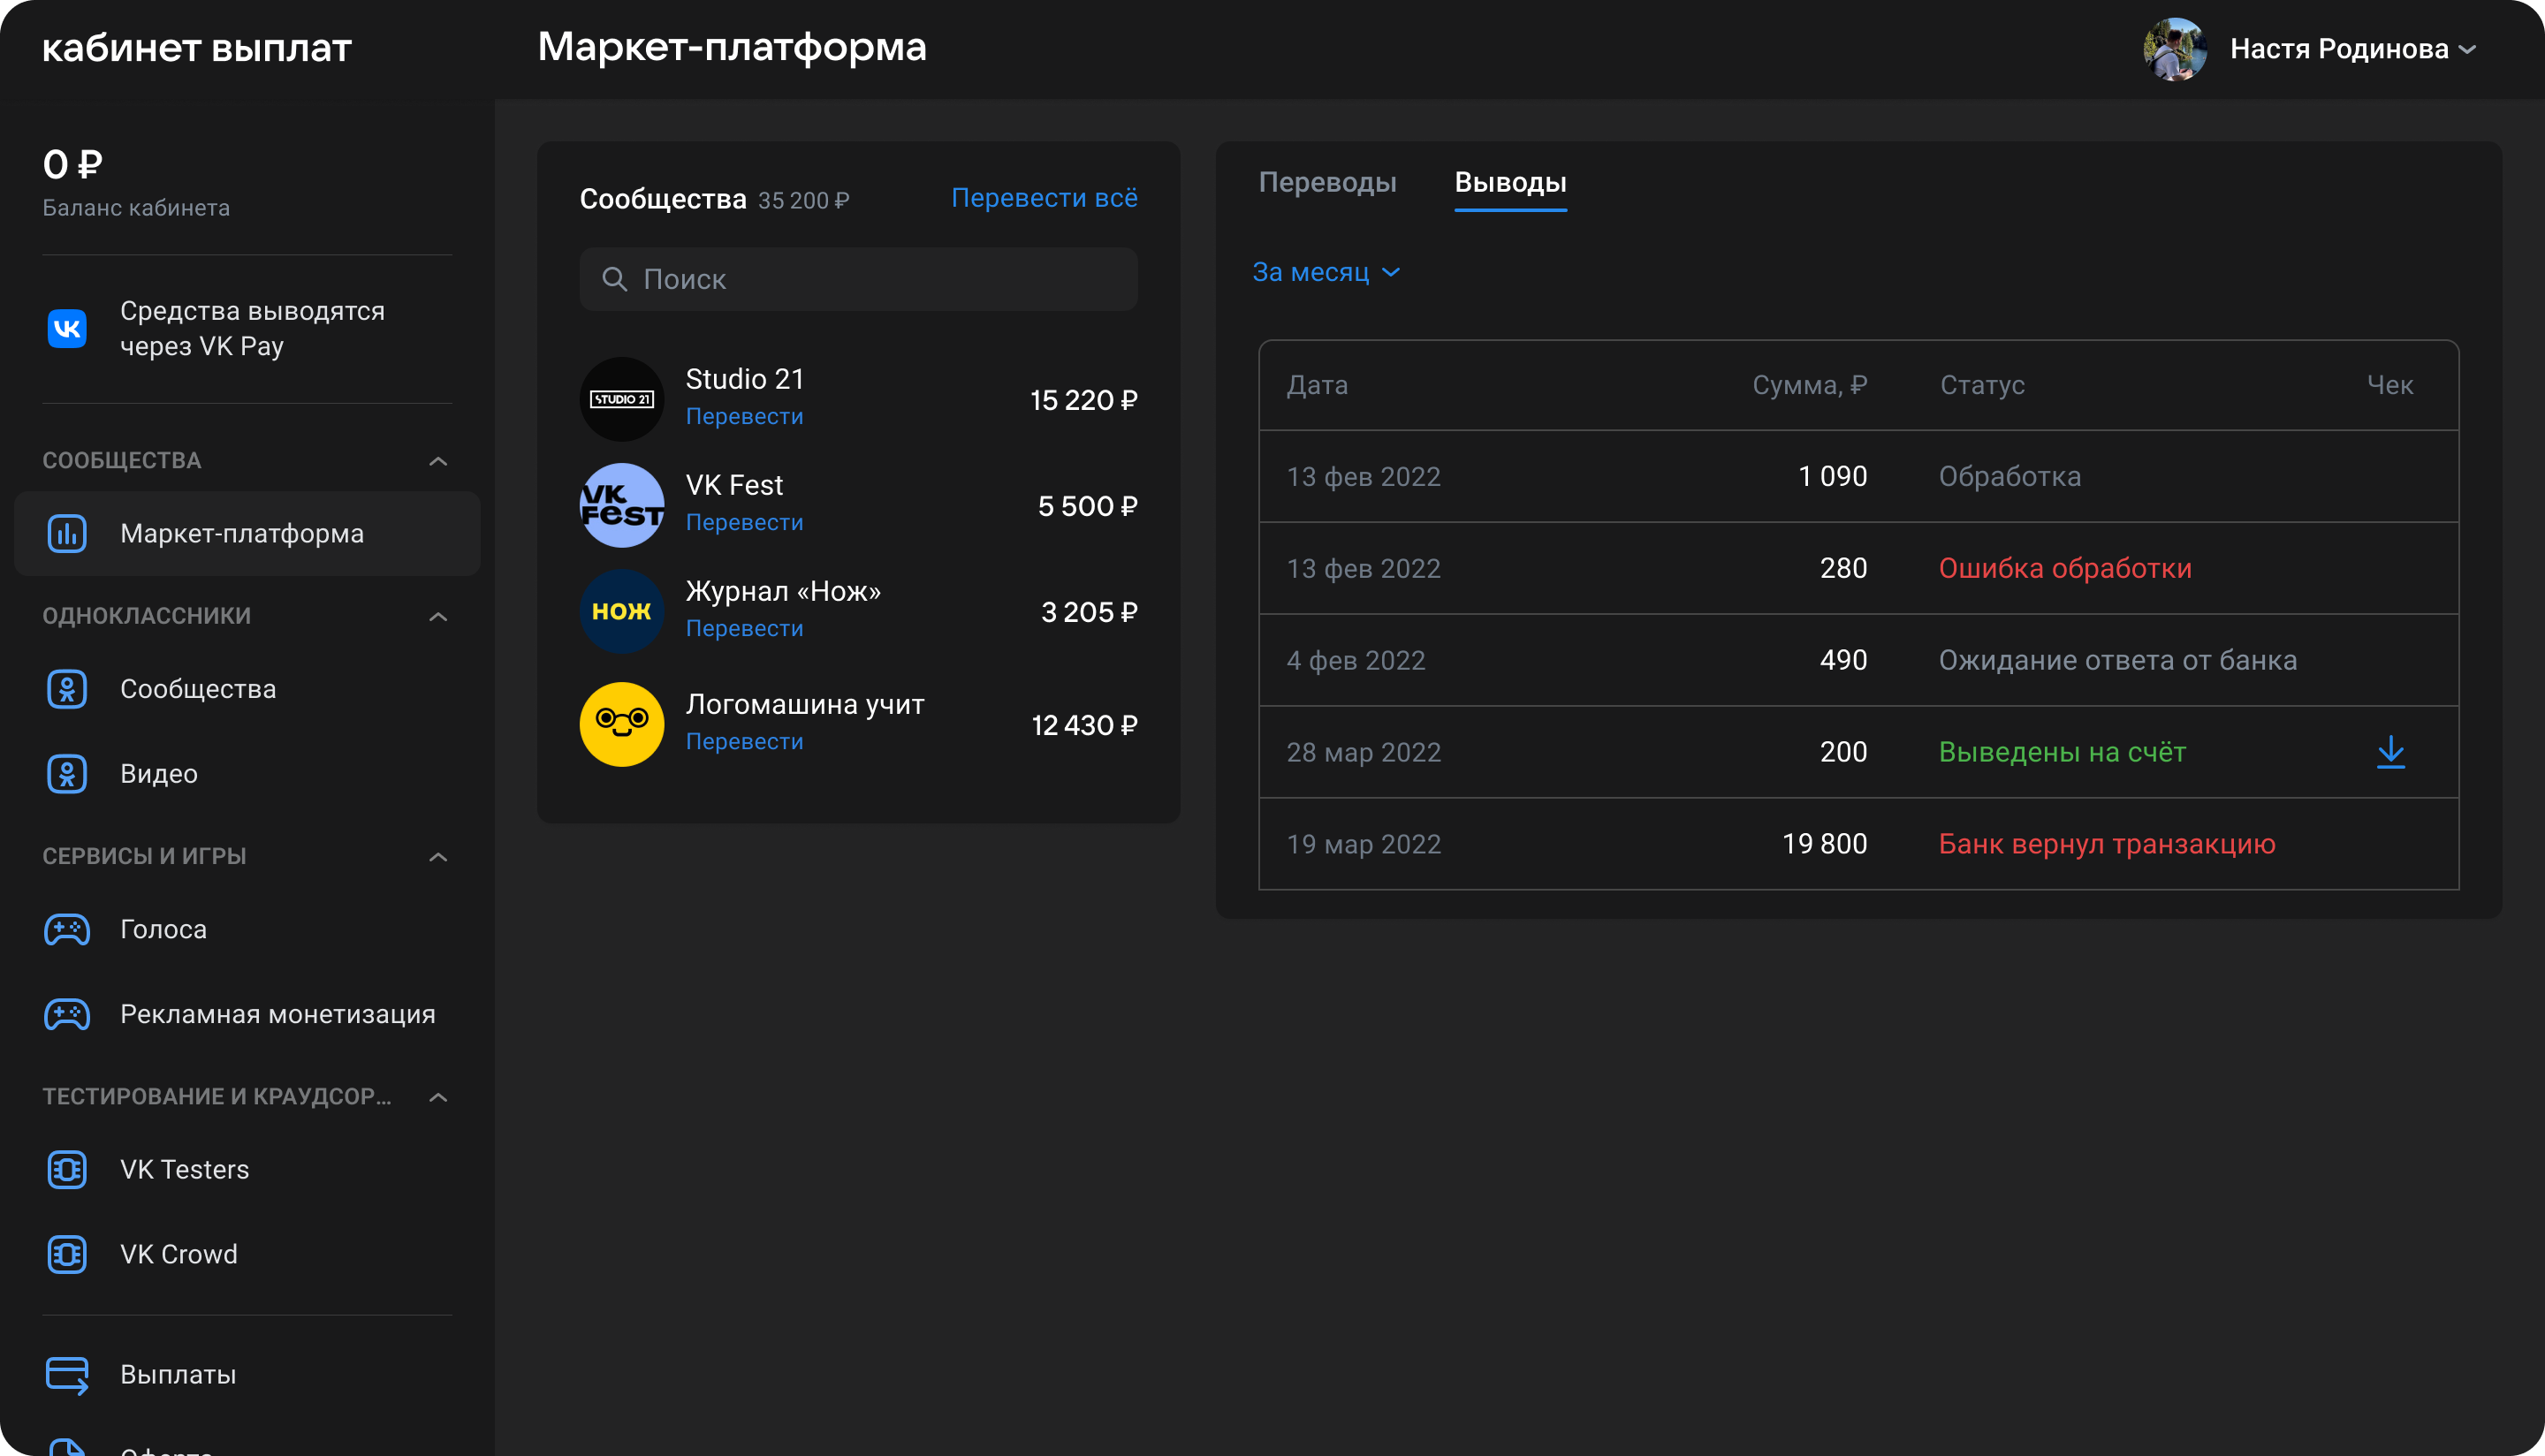Click the Выплаты card icon
The height and width of the screenshot is (1456, 2545).
(x=67, y=1374)
